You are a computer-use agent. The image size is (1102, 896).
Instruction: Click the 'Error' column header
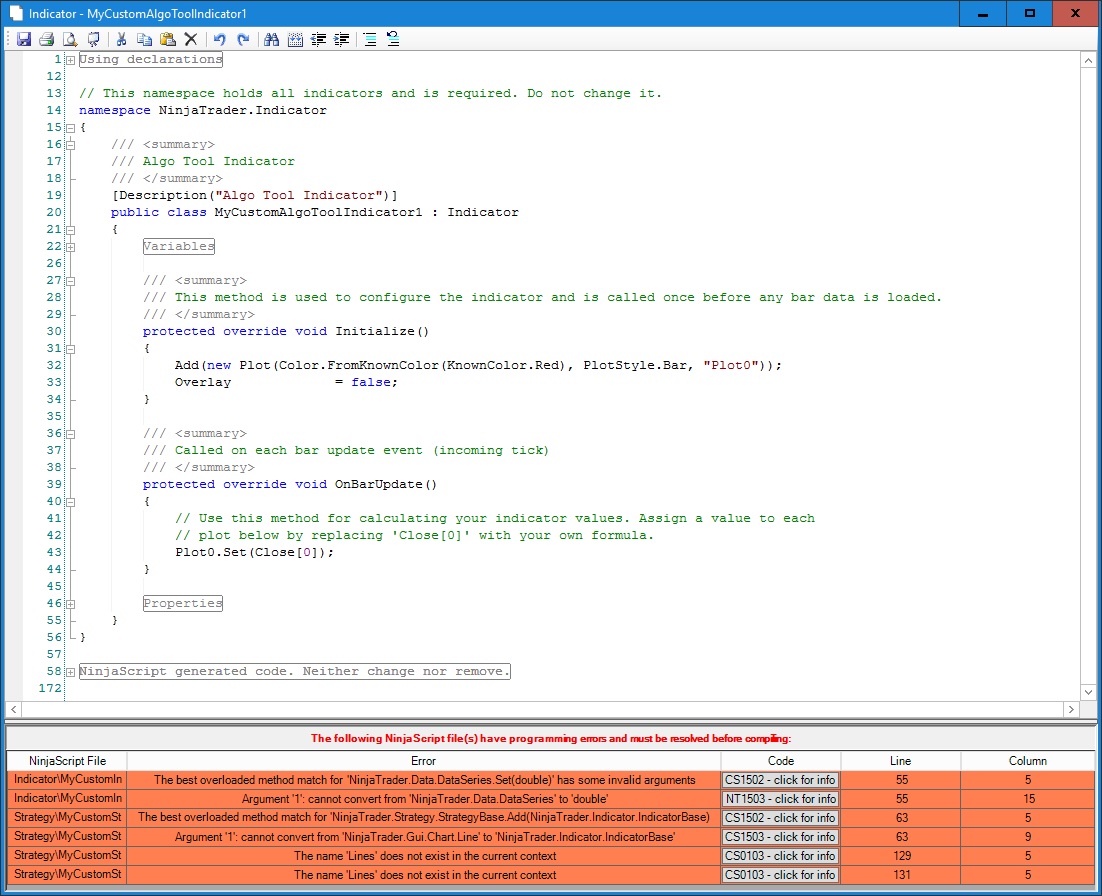(423, 761)
